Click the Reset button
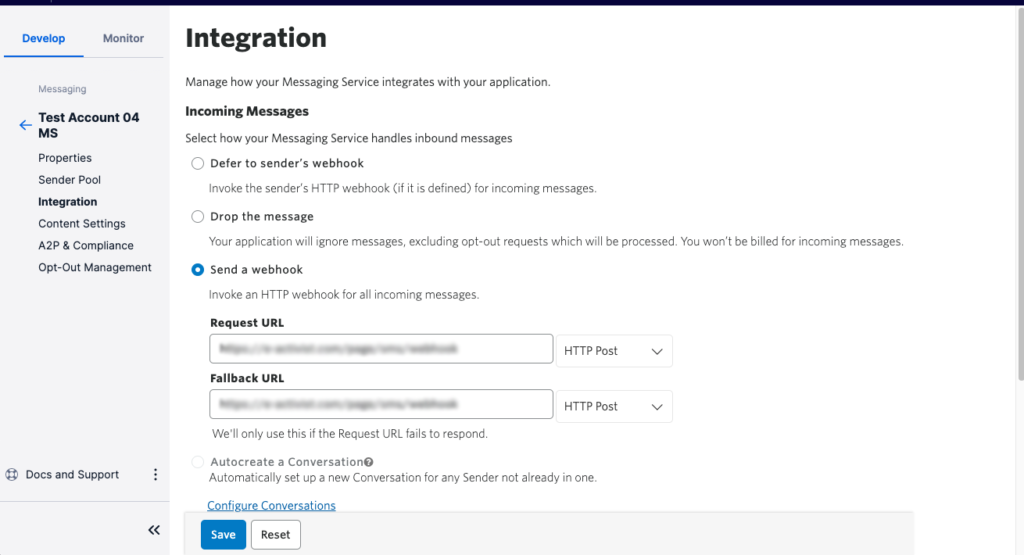Screen dimensions: 1024x555 (x=275, y=535)
